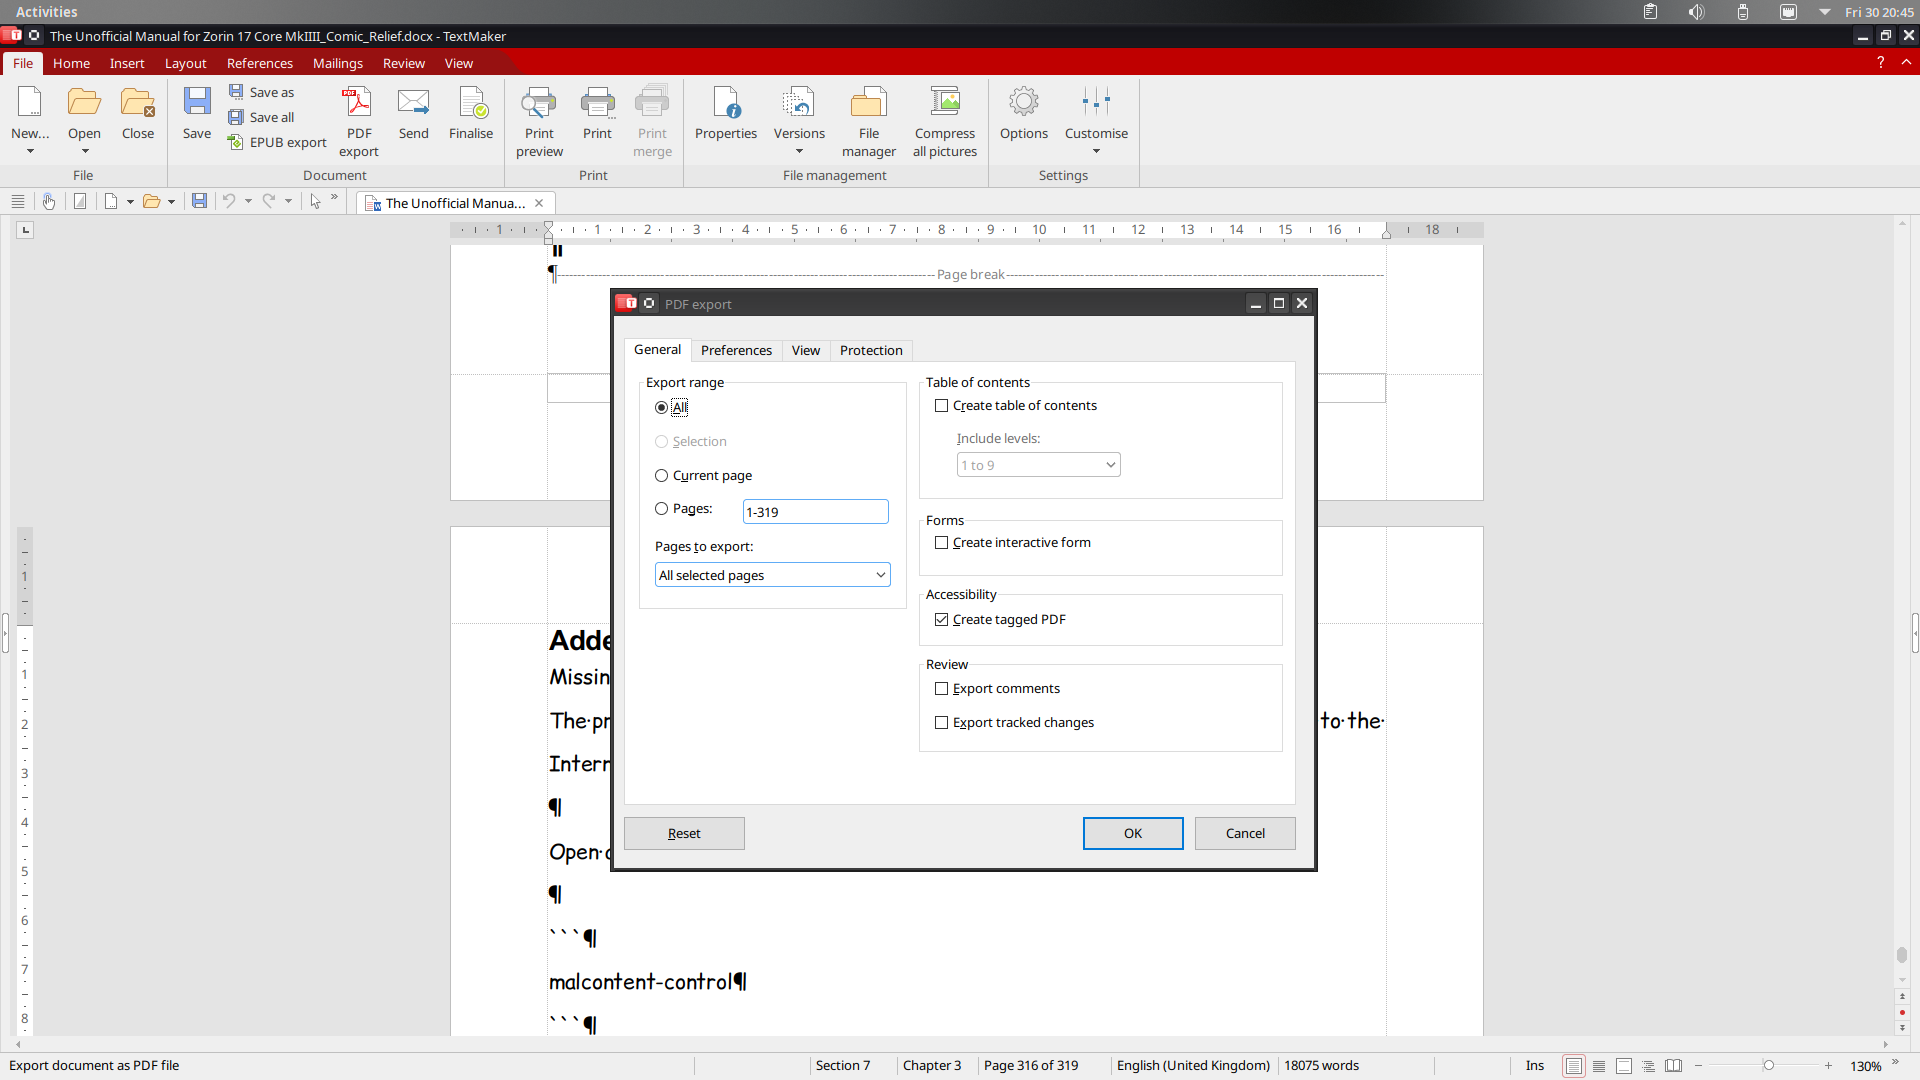
Task: Click Activities in the top bar
Action: (46, 12)
